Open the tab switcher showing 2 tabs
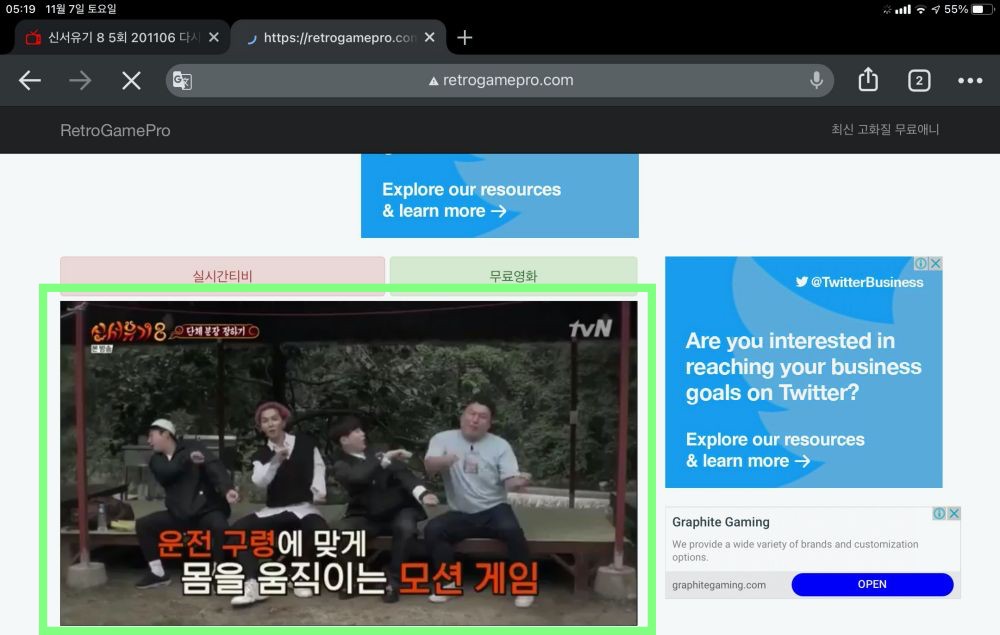1000x635 pixels. tap(918, 81)
